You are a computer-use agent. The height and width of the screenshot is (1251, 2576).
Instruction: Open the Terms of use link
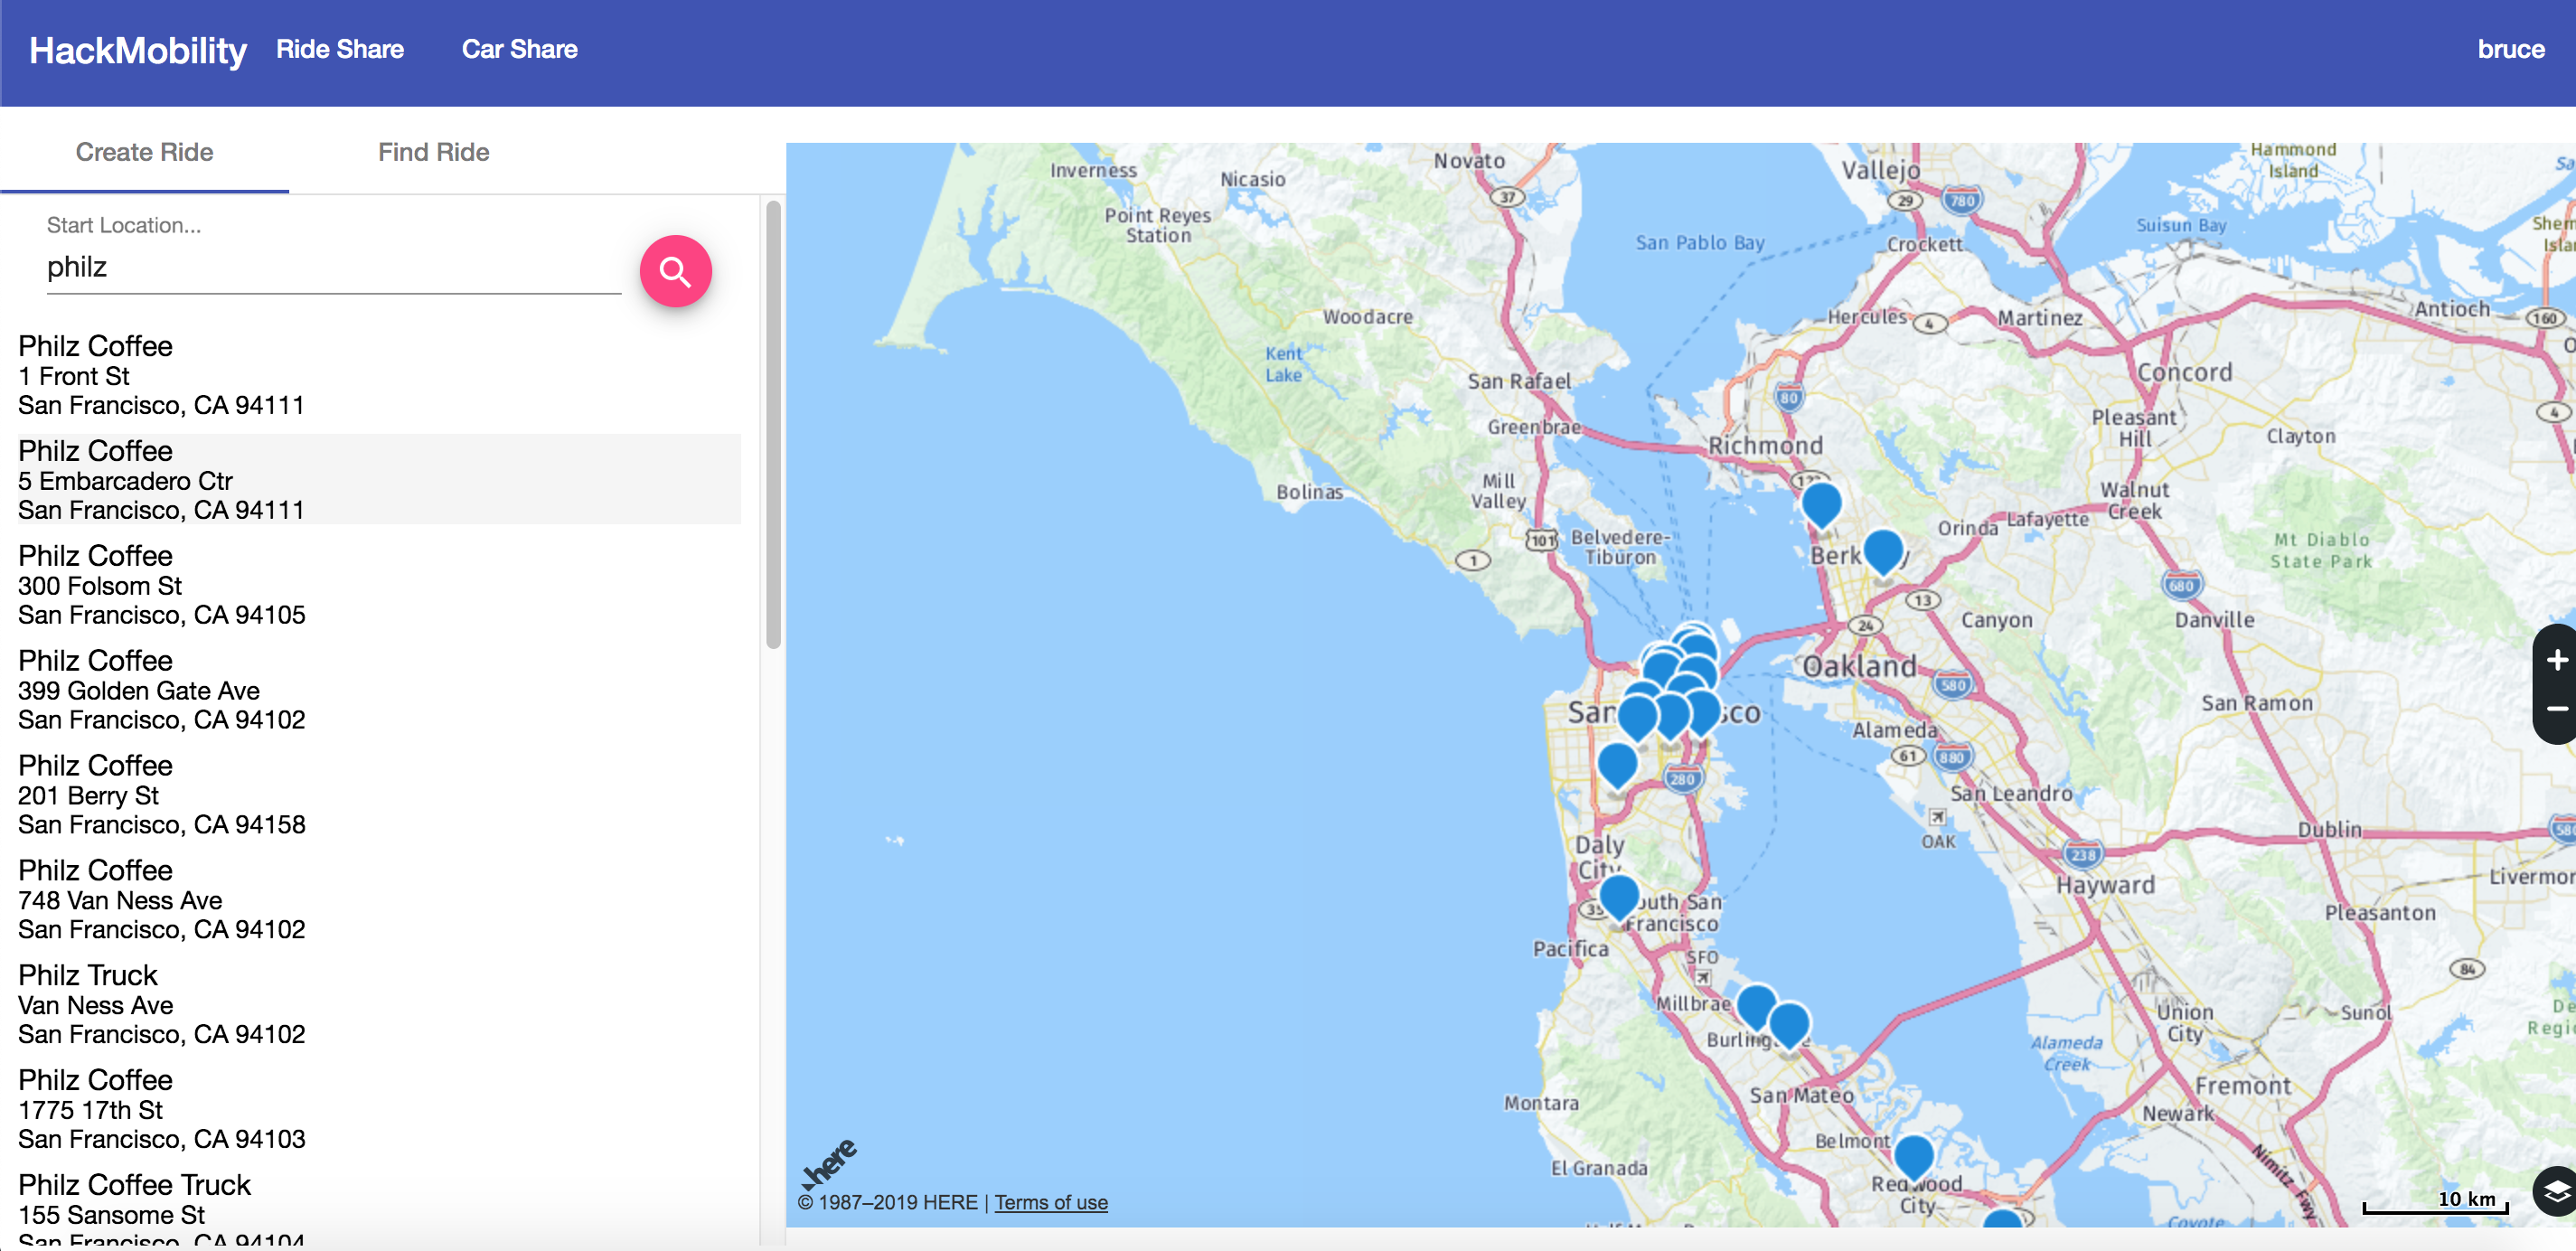point(1050,1202)
